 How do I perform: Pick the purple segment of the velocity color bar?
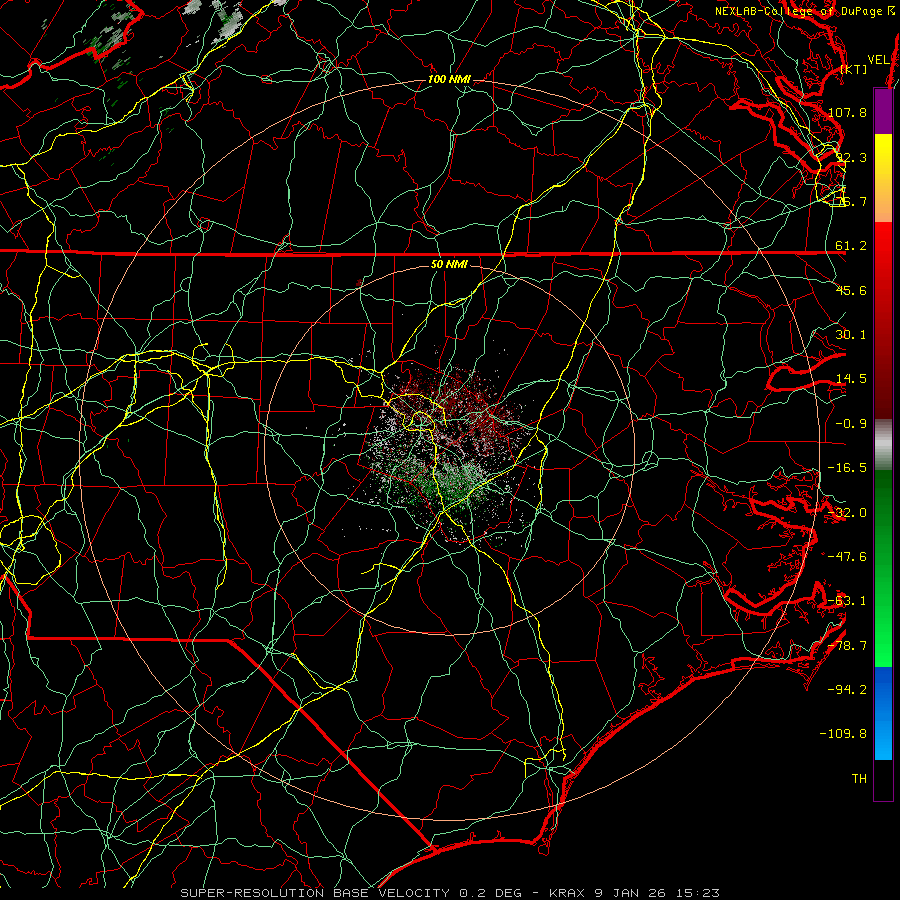click(883, 112)
